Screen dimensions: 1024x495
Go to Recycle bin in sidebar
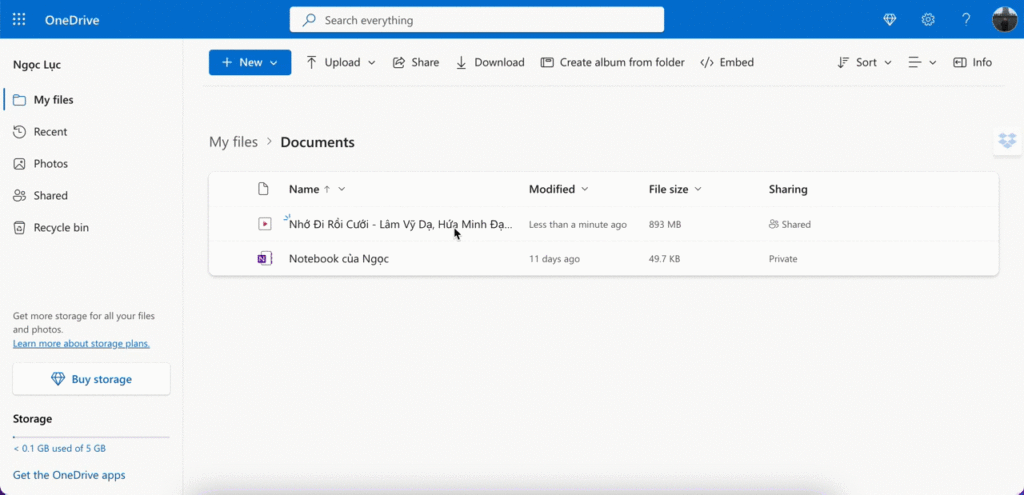coord(61,228)
